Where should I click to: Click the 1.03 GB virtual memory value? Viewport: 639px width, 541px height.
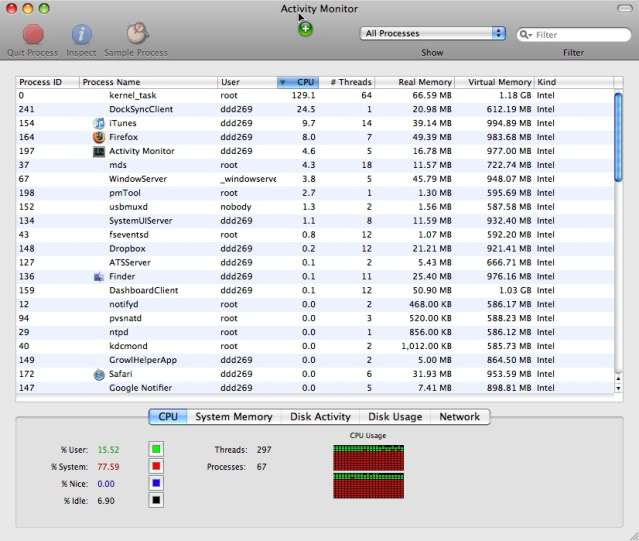515,290
